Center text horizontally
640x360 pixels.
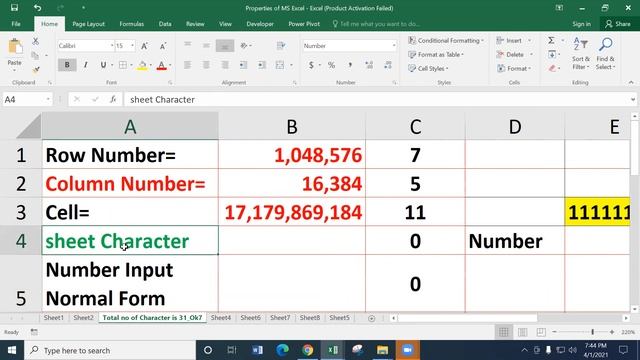pos(207,65)
